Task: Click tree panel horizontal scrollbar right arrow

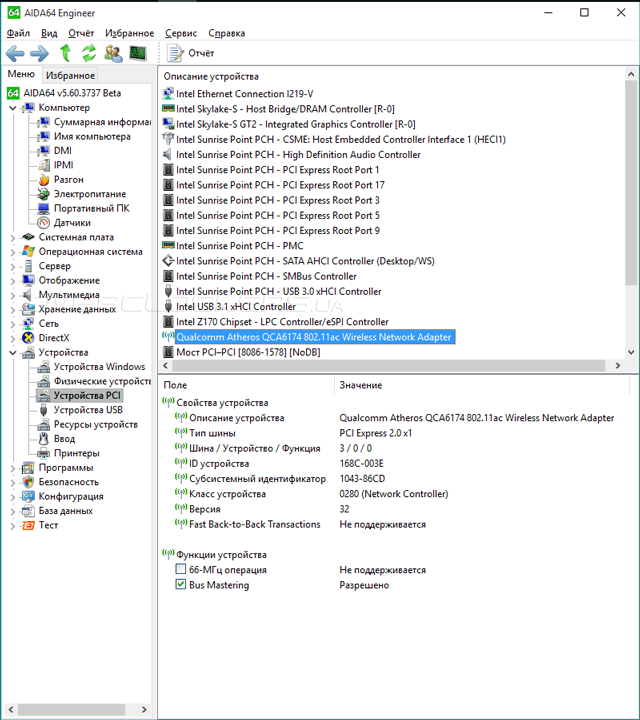Action: [x=144, y=709]
